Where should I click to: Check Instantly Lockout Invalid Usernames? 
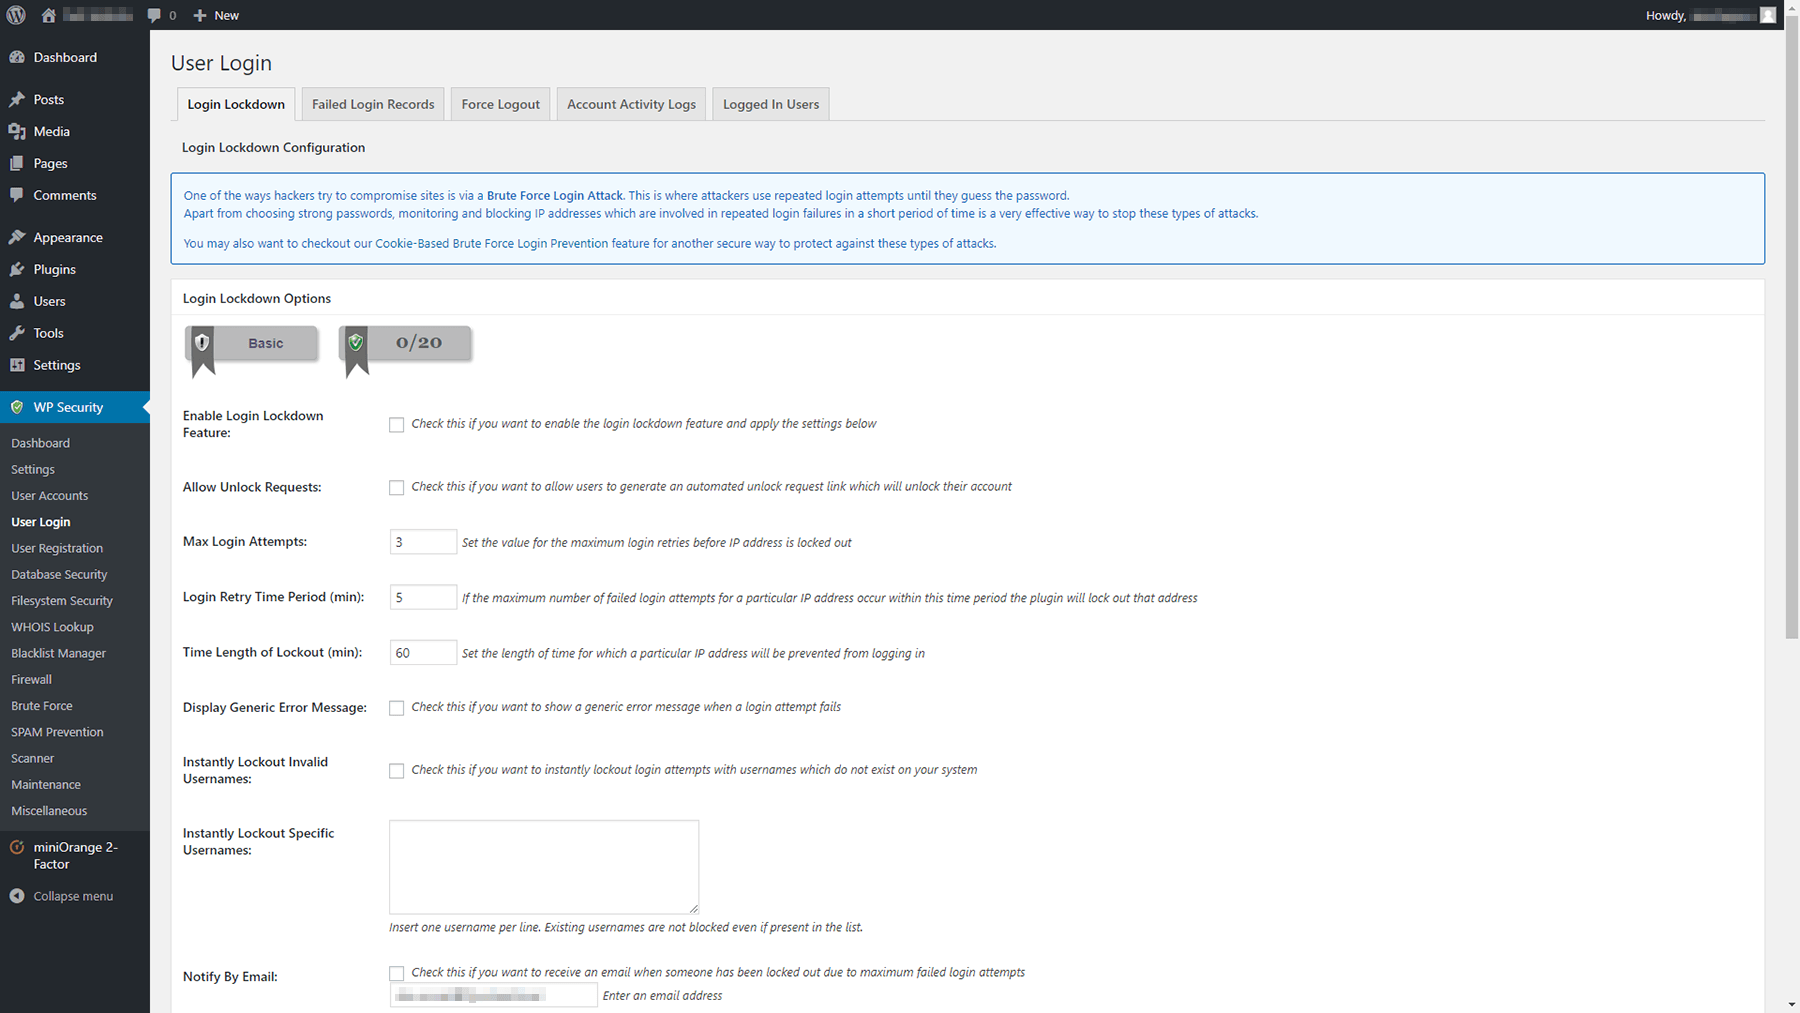point(397,771)
